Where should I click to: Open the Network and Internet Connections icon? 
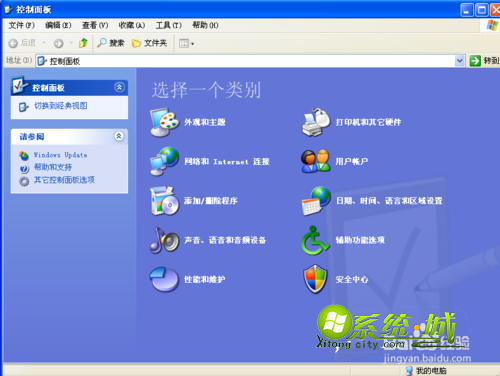165,161
